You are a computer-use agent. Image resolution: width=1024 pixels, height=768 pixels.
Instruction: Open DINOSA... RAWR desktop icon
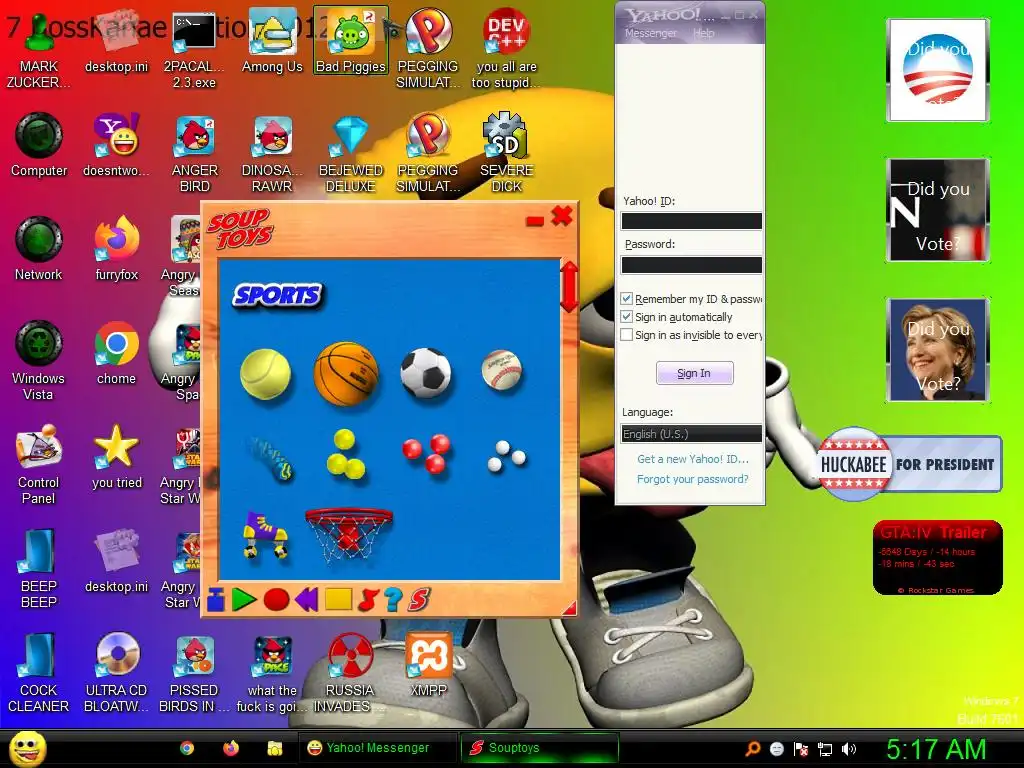(x=272, y=153)
